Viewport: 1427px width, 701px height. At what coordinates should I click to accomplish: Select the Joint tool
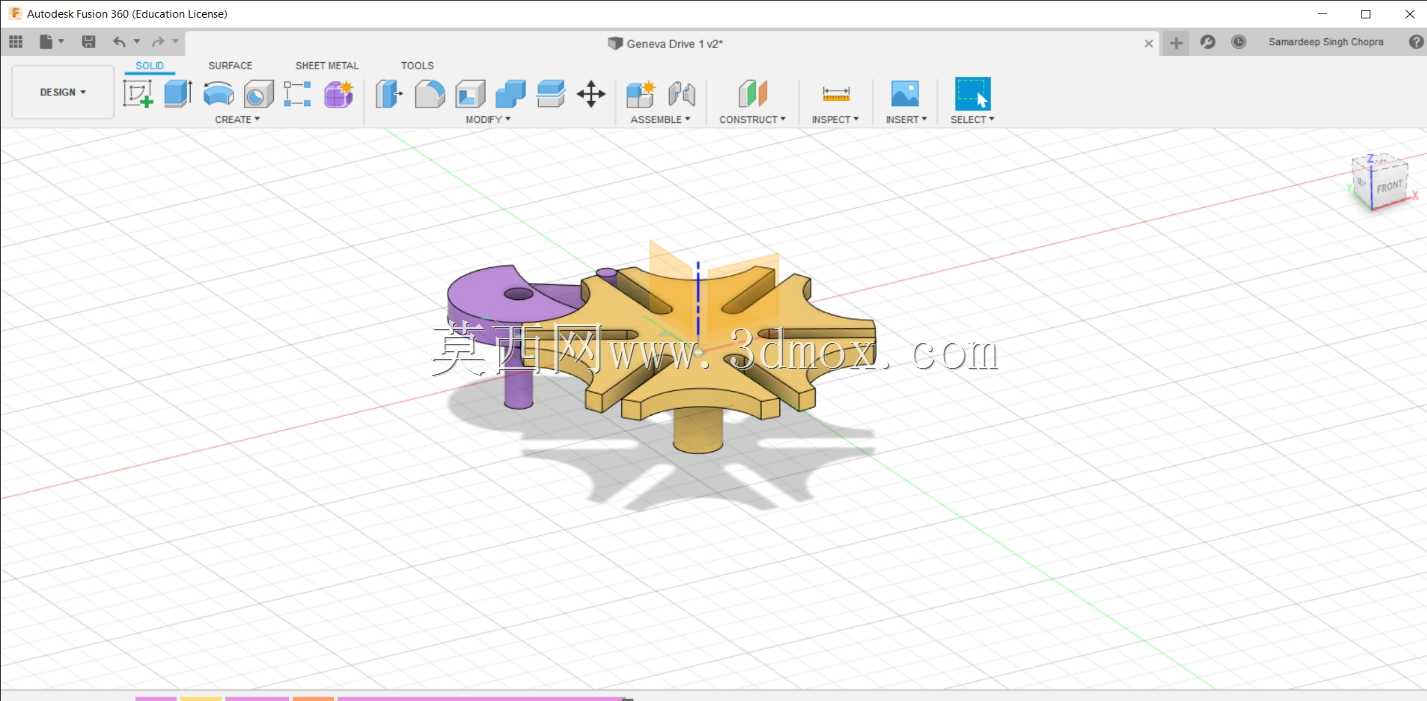(x=681, y=94)
